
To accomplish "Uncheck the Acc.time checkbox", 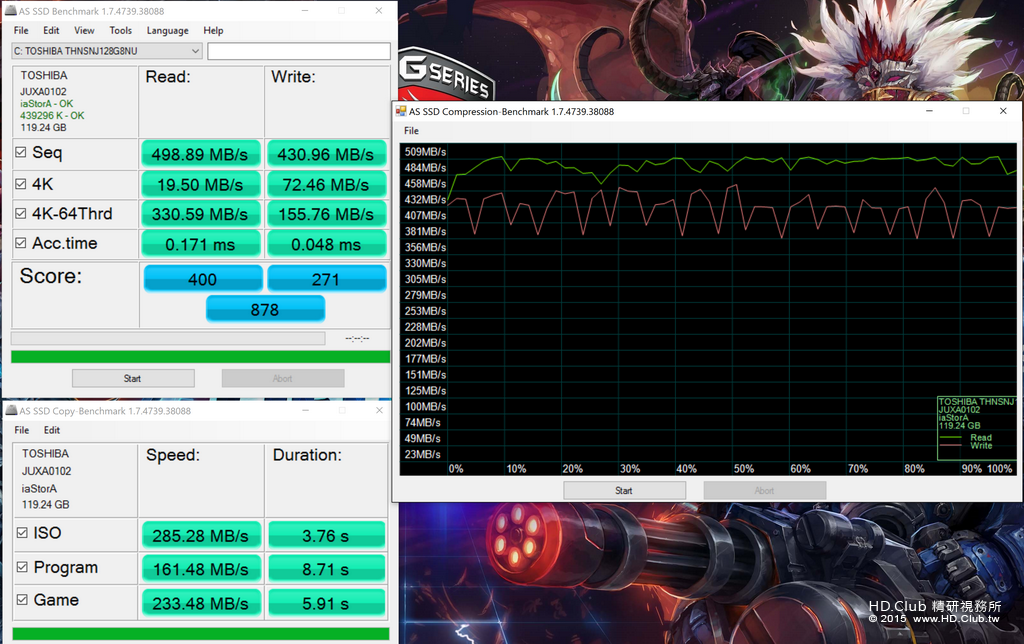I will pyautogui.click(x=21, y=243).
